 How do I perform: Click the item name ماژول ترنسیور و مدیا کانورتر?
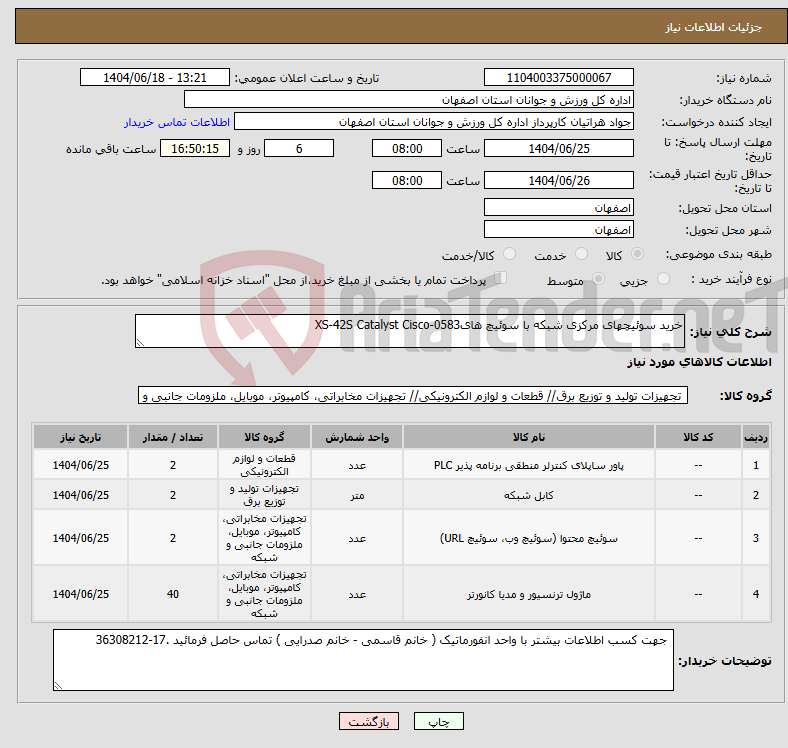[529, 595]
